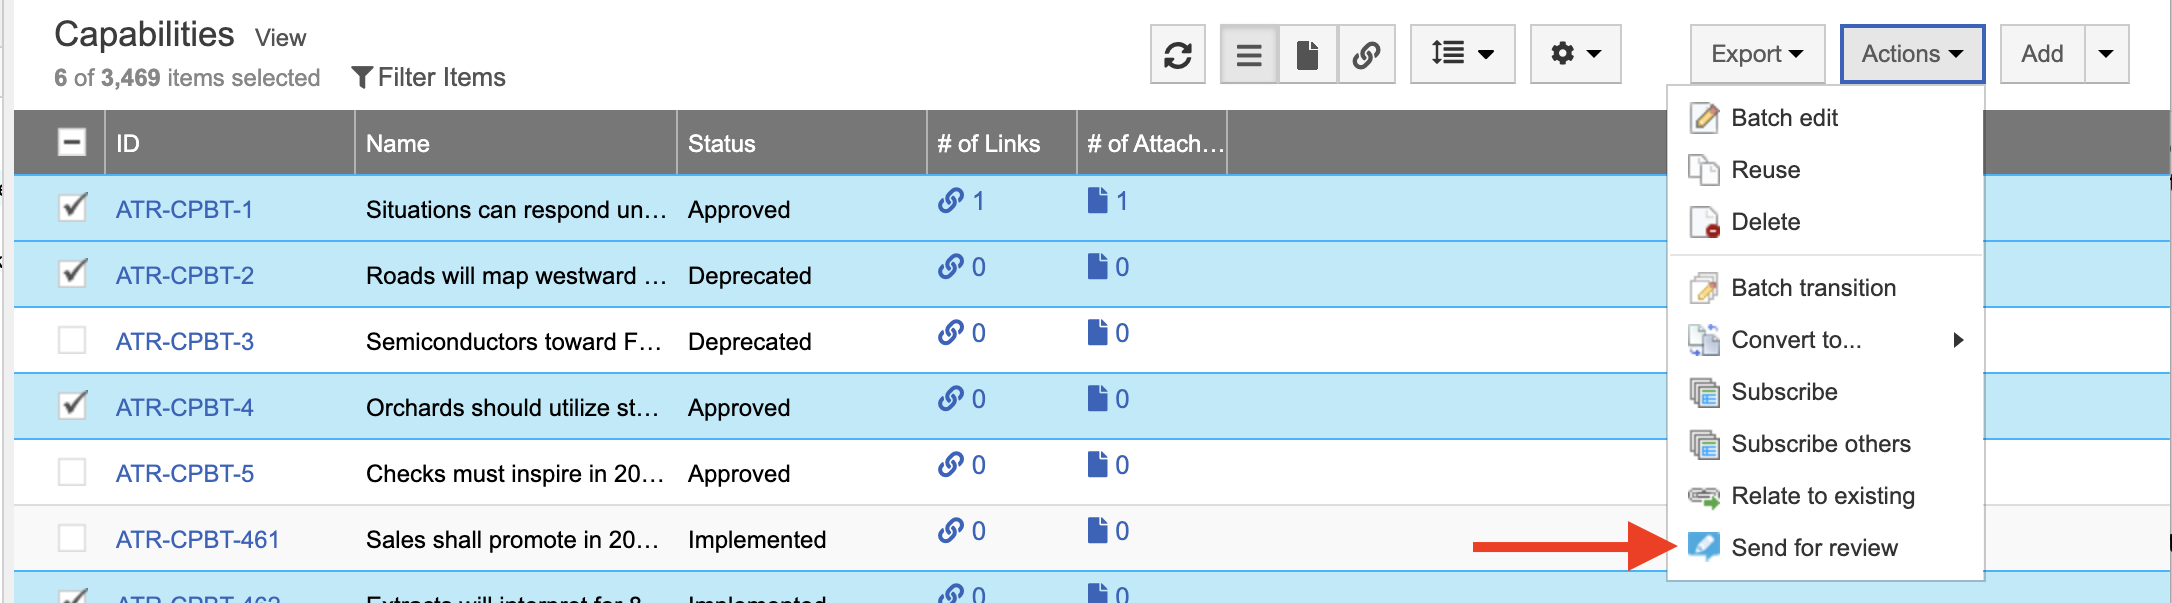Expand the Convert to... submenu
2172x603 pixels.
pos(1796,340)
